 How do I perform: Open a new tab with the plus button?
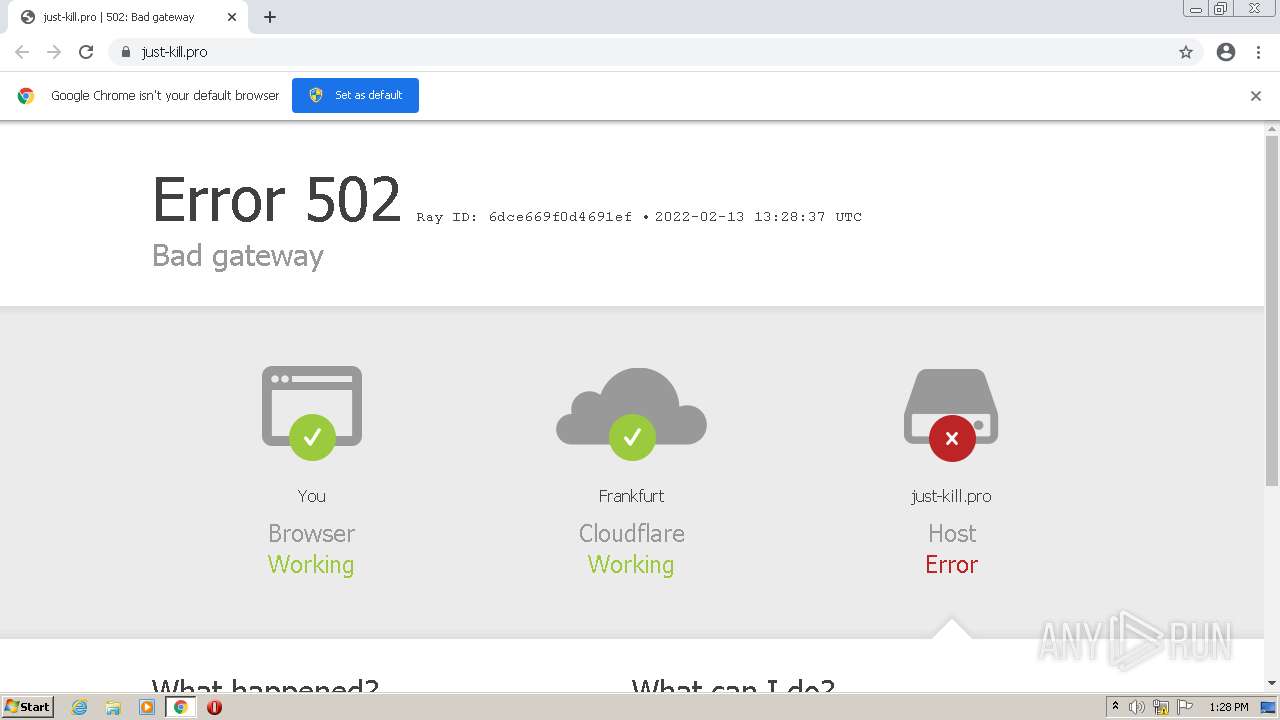pyautogui.click(x=270, y=17)
